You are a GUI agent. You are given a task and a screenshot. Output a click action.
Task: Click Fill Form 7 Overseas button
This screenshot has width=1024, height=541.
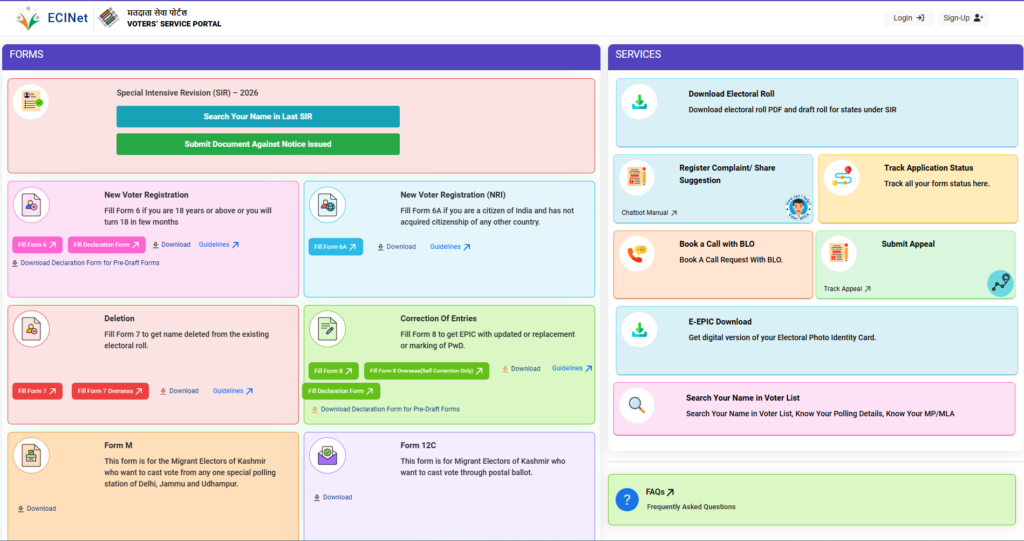pyautogui.click(x=110, y=391)
